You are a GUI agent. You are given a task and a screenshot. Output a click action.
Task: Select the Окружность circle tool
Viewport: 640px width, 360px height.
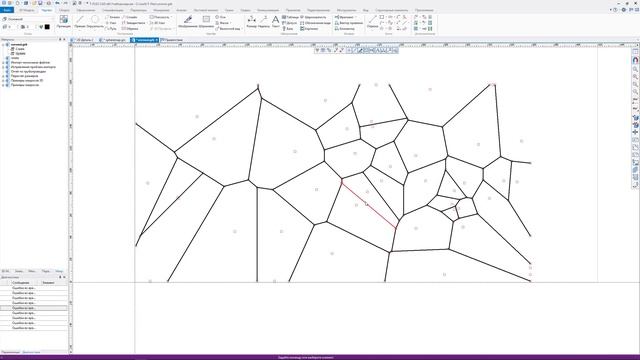tap(95, 22)
